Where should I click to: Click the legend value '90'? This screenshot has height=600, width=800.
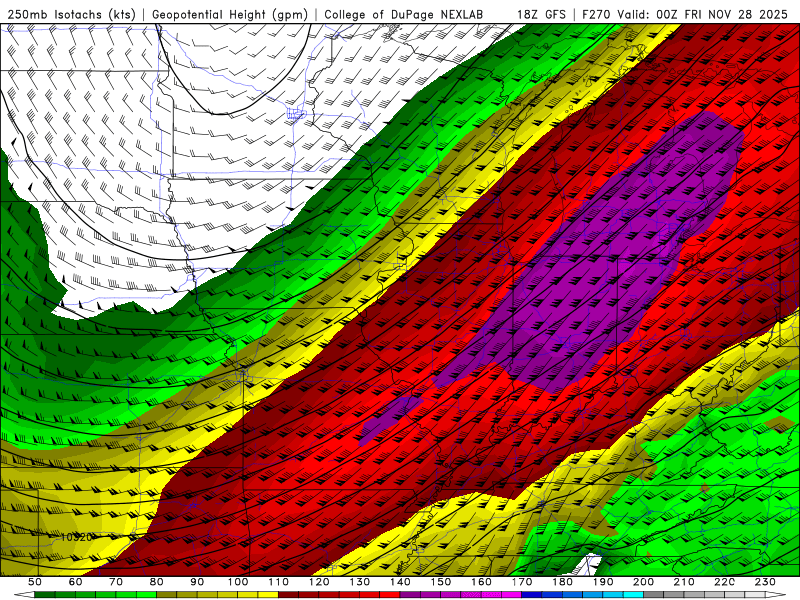pyautogui.click(x=197, y=582)
